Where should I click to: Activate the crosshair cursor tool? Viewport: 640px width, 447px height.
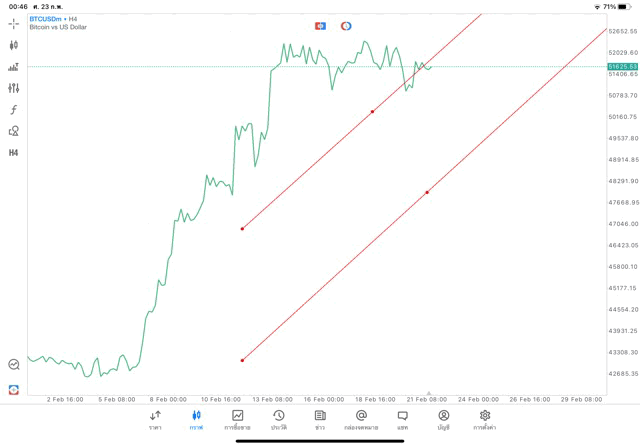tap(14, 23)
